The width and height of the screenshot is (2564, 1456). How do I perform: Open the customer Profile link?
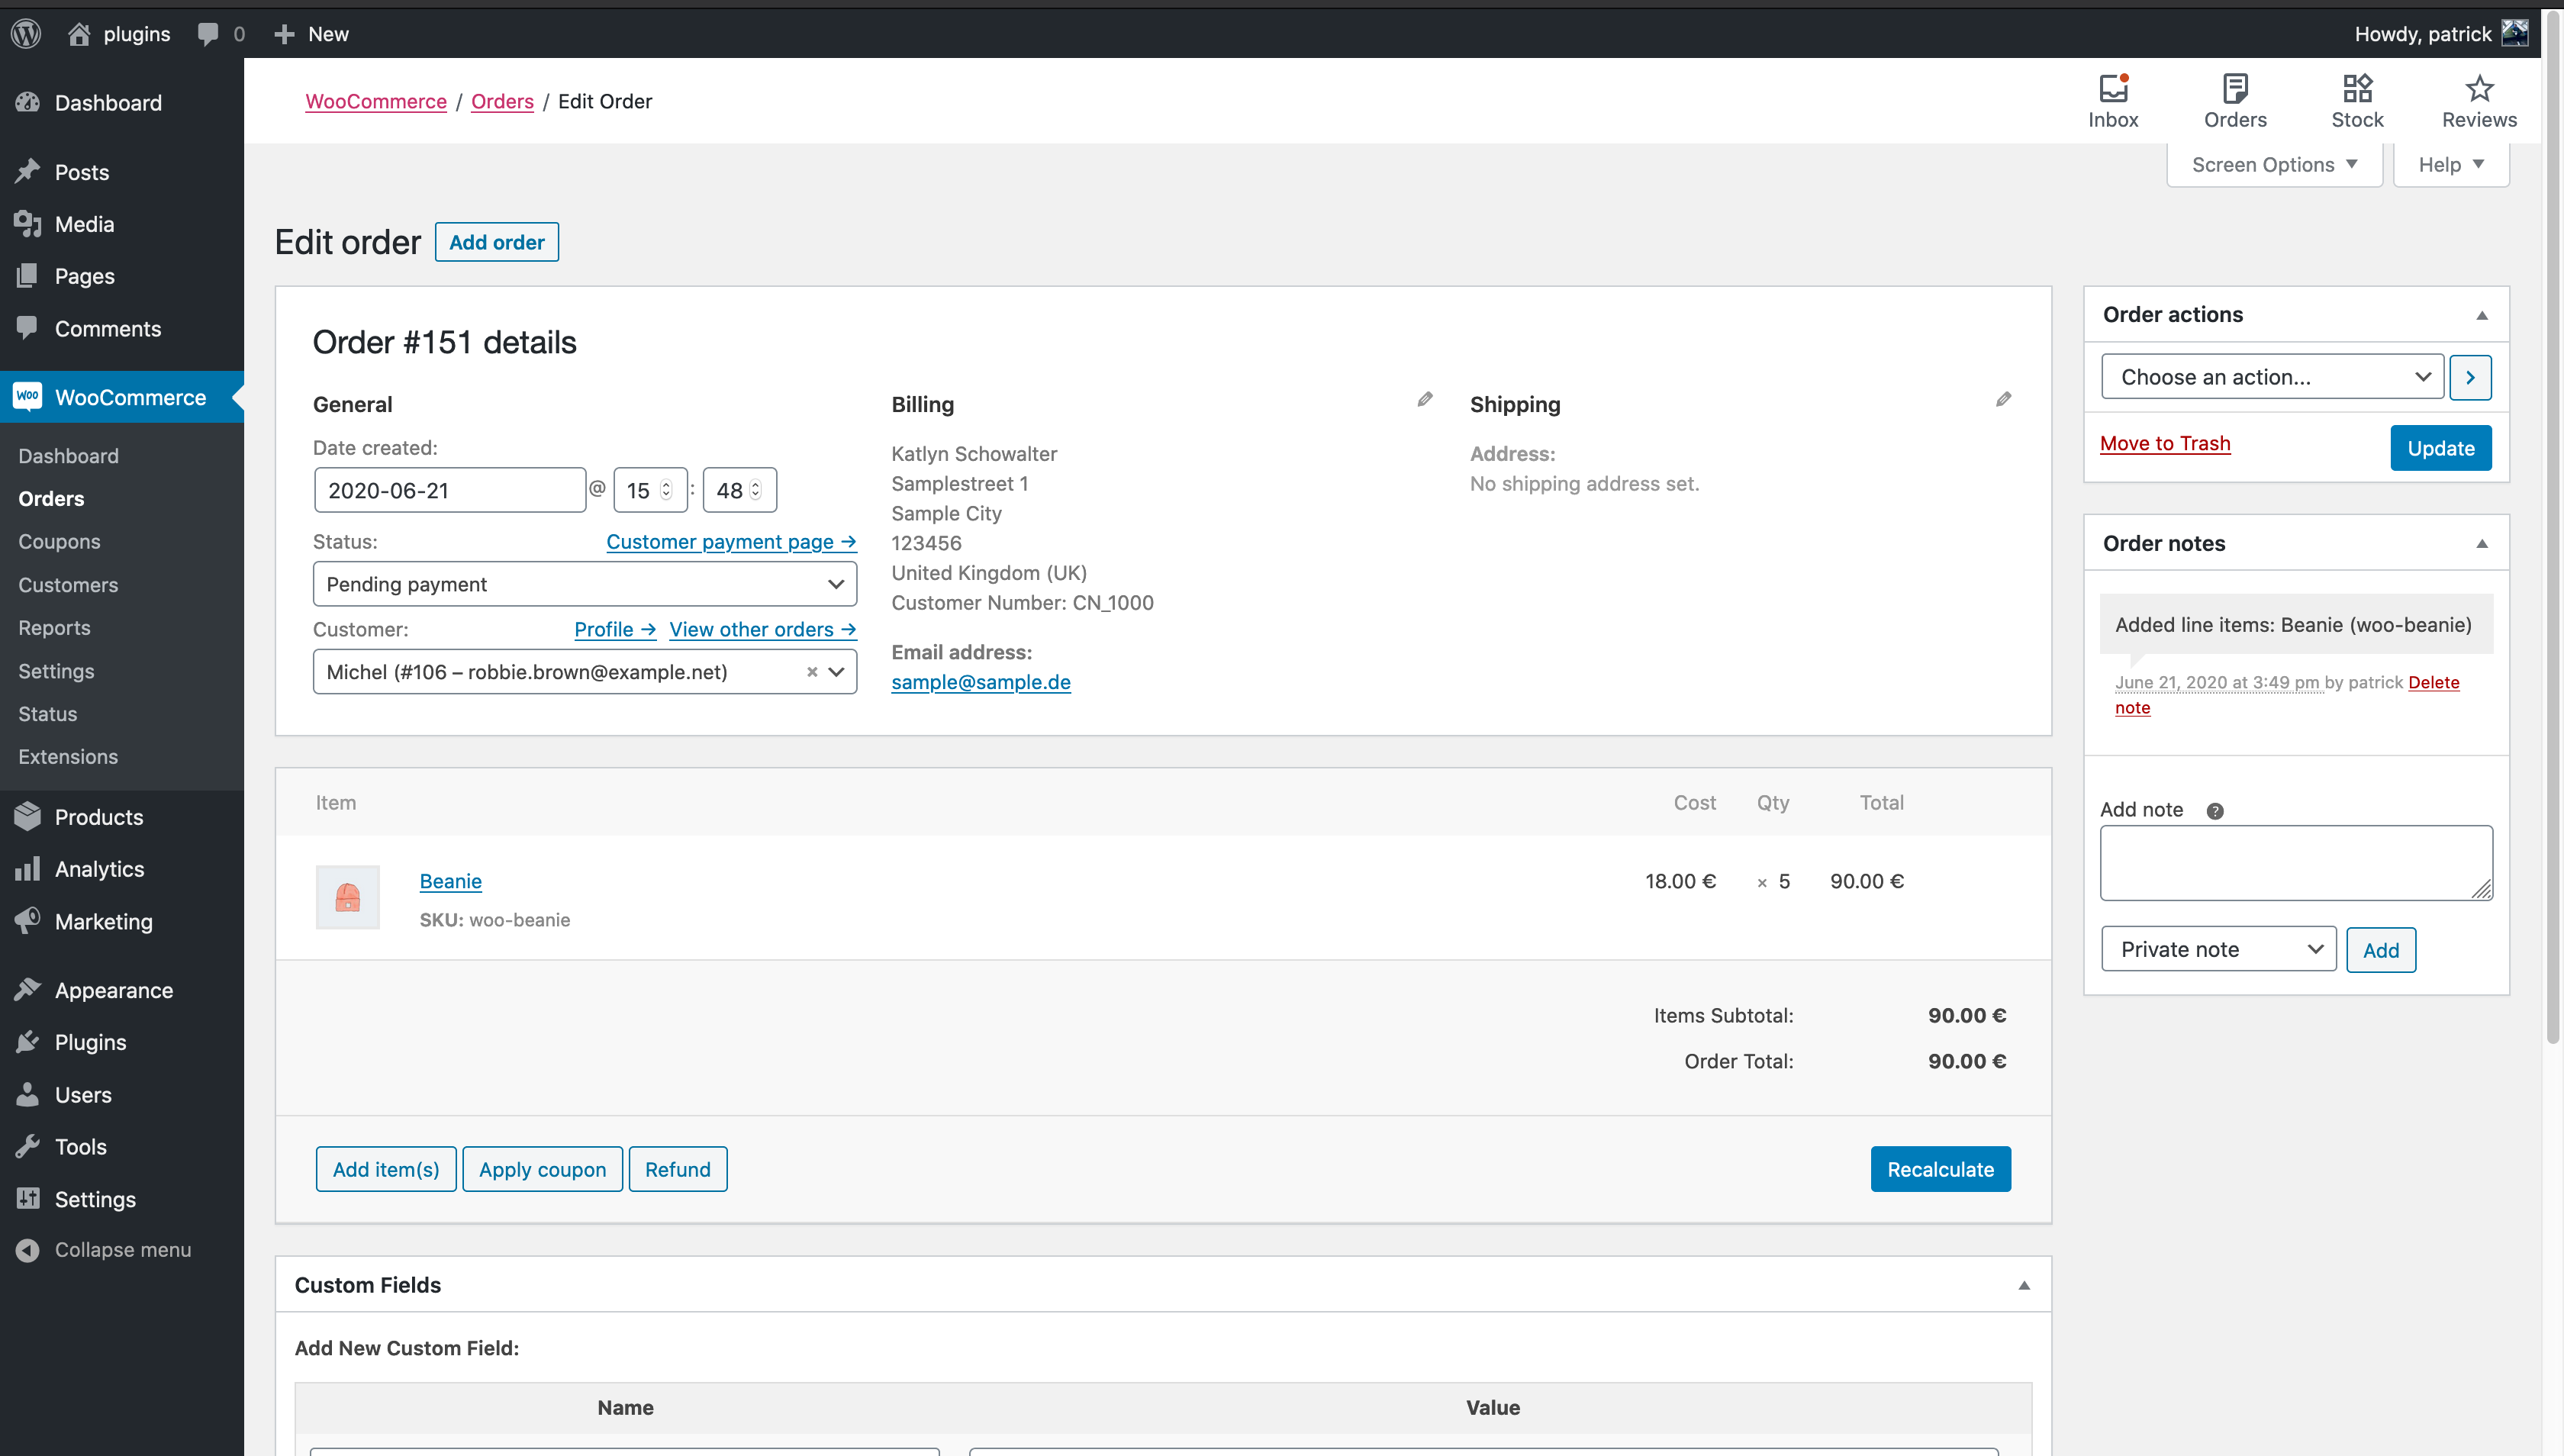point(614,629)
